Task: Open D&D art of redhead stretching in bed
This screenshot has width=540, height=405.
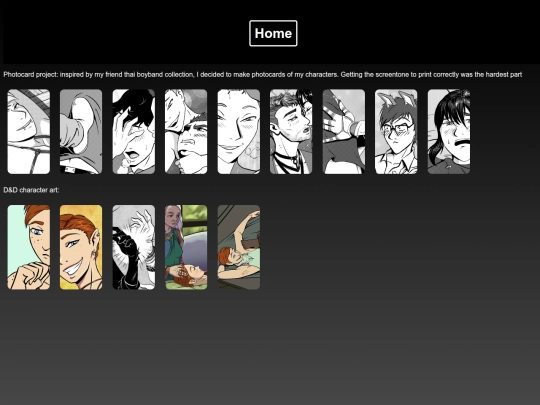Action: (x=239, y=247)
